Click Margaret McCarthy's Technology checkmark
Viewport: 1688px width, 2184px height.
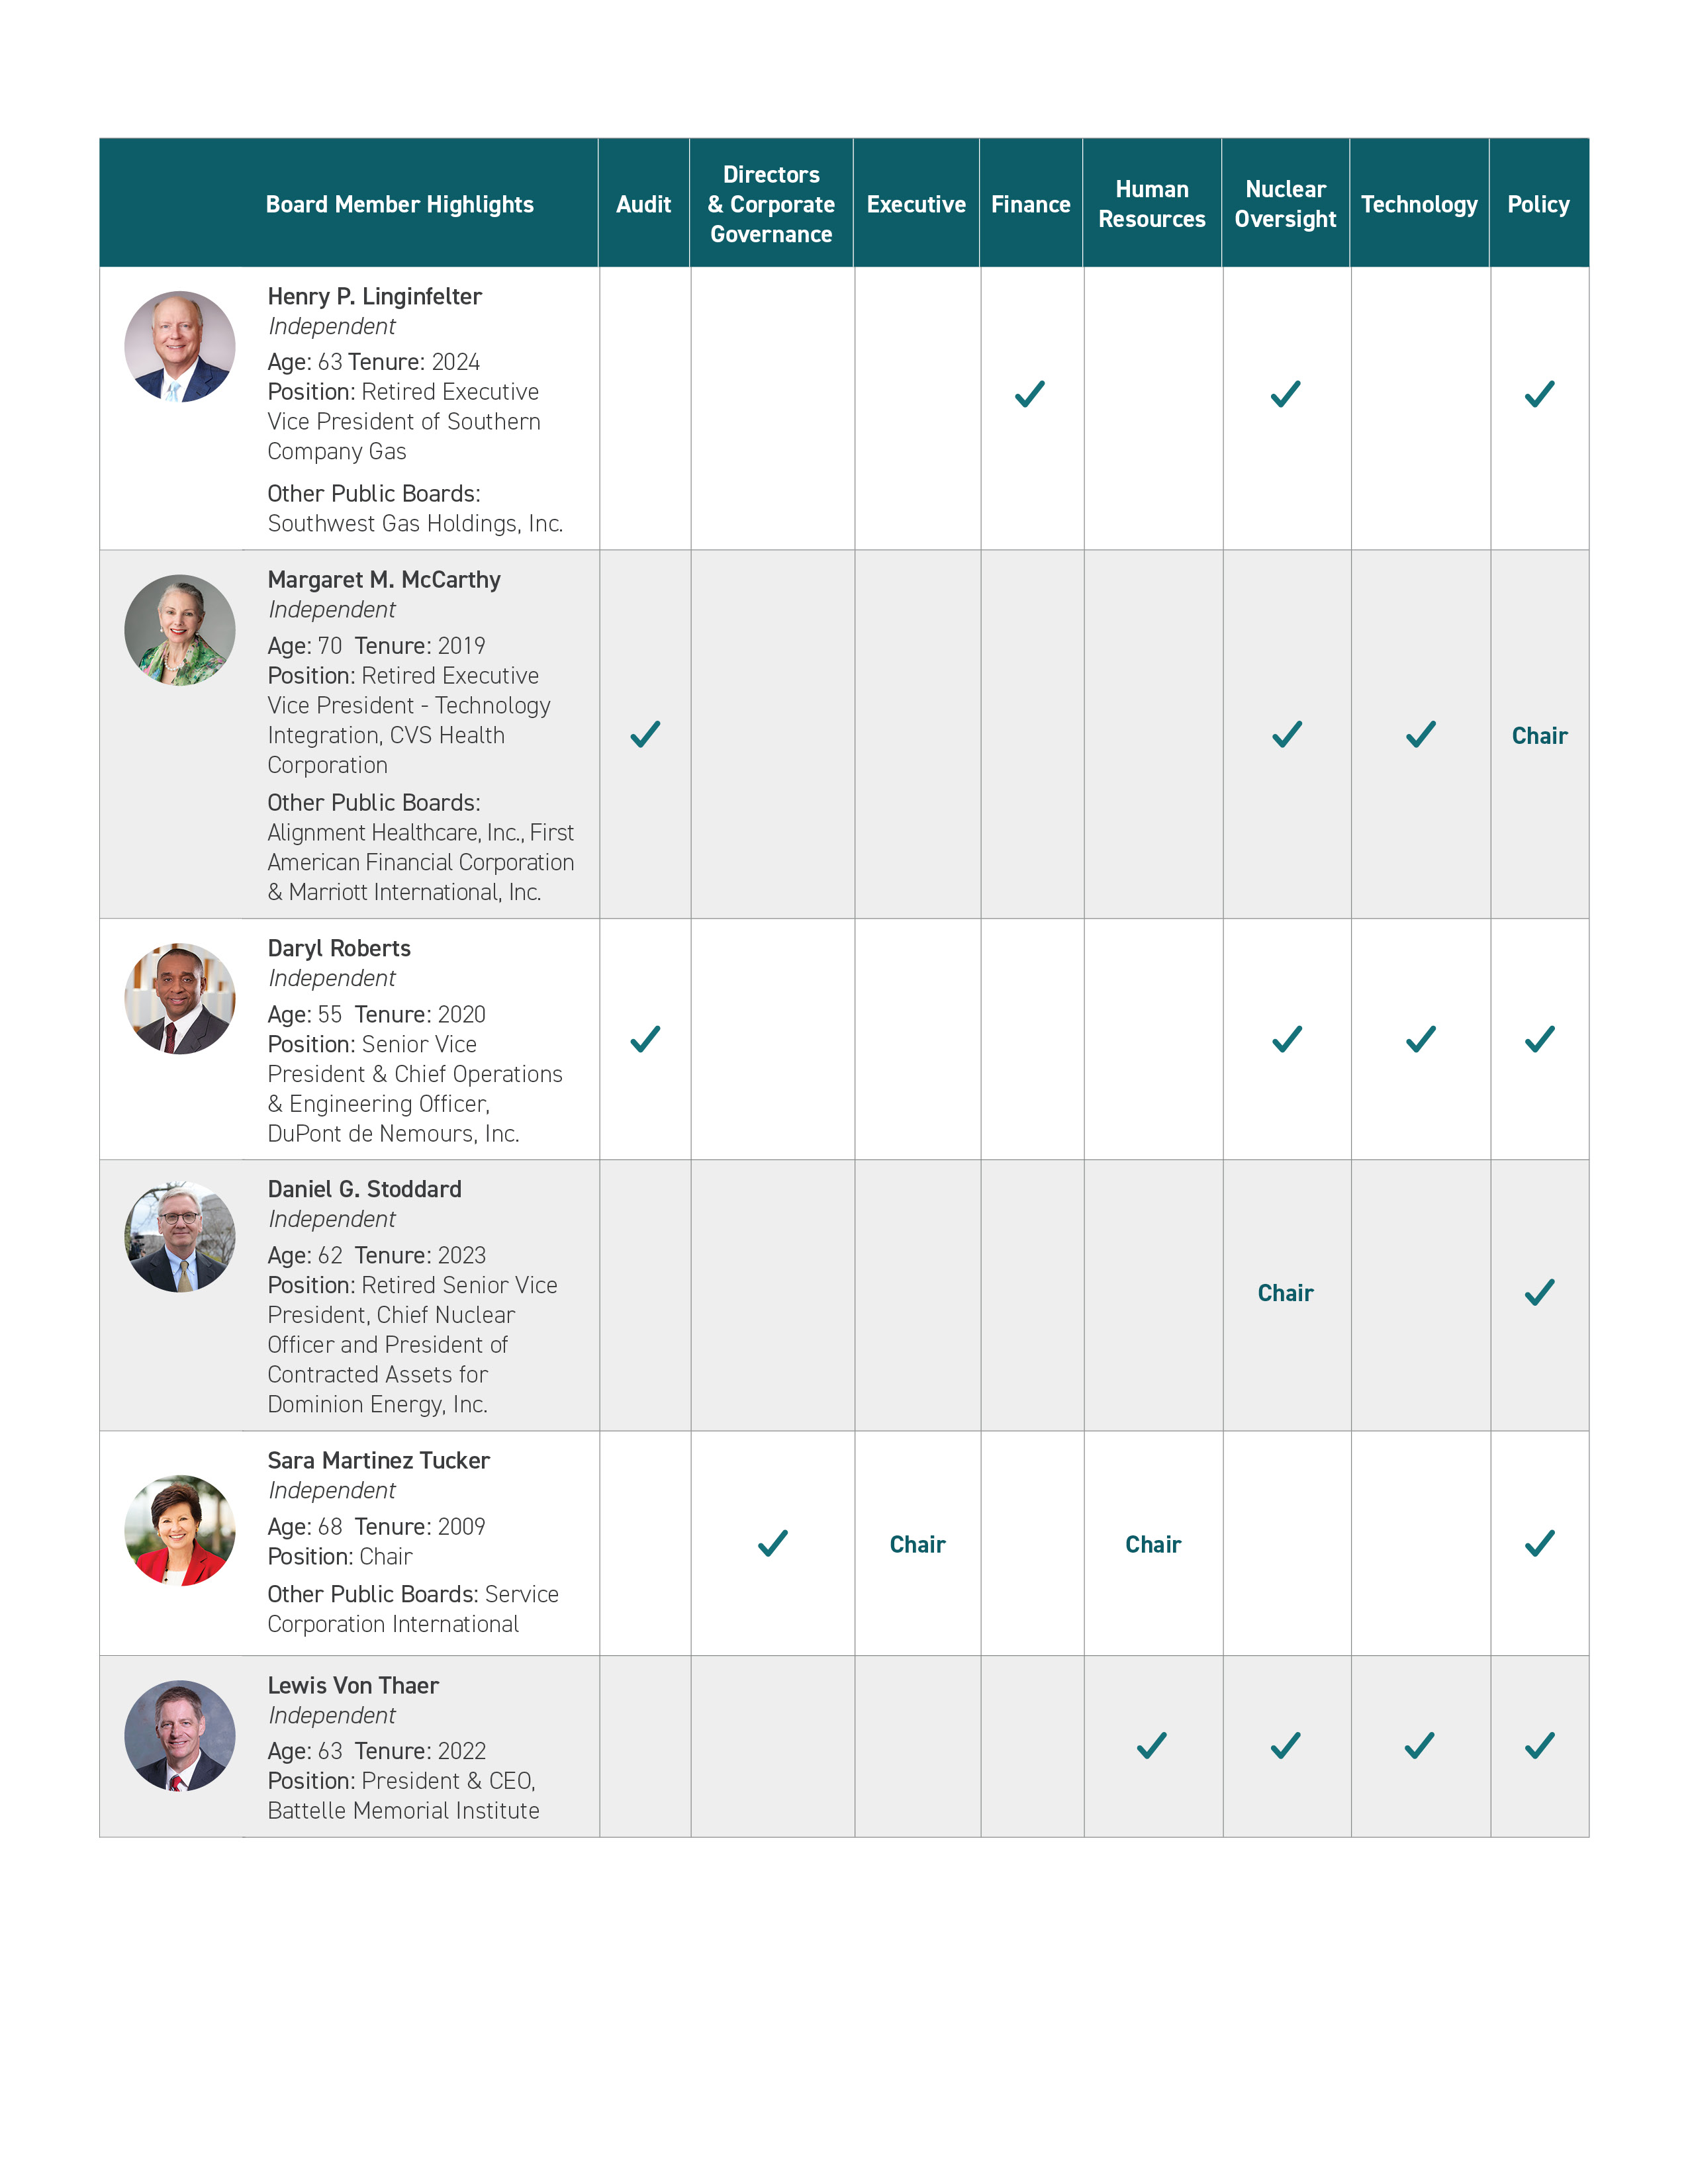point(1420,735)
